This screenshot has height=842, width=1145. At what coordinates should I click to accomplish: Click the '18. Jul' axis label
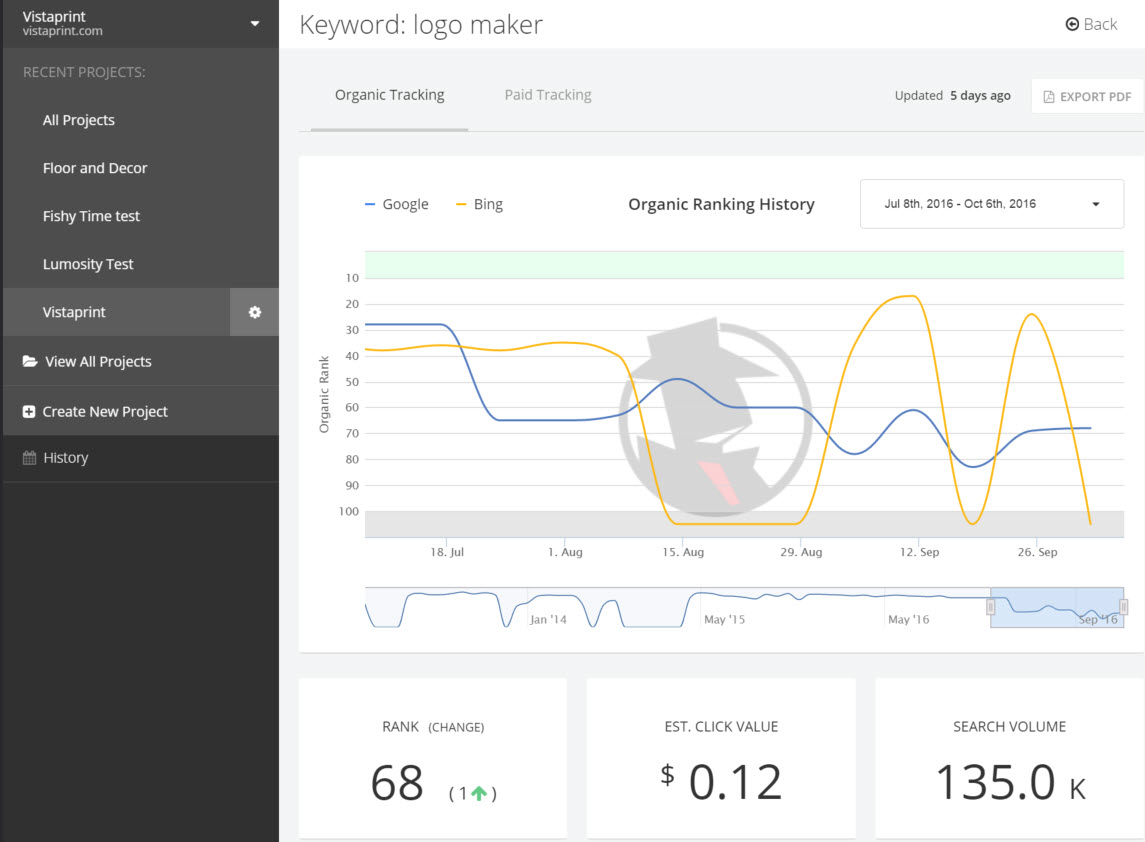click(x=447, y=552)
